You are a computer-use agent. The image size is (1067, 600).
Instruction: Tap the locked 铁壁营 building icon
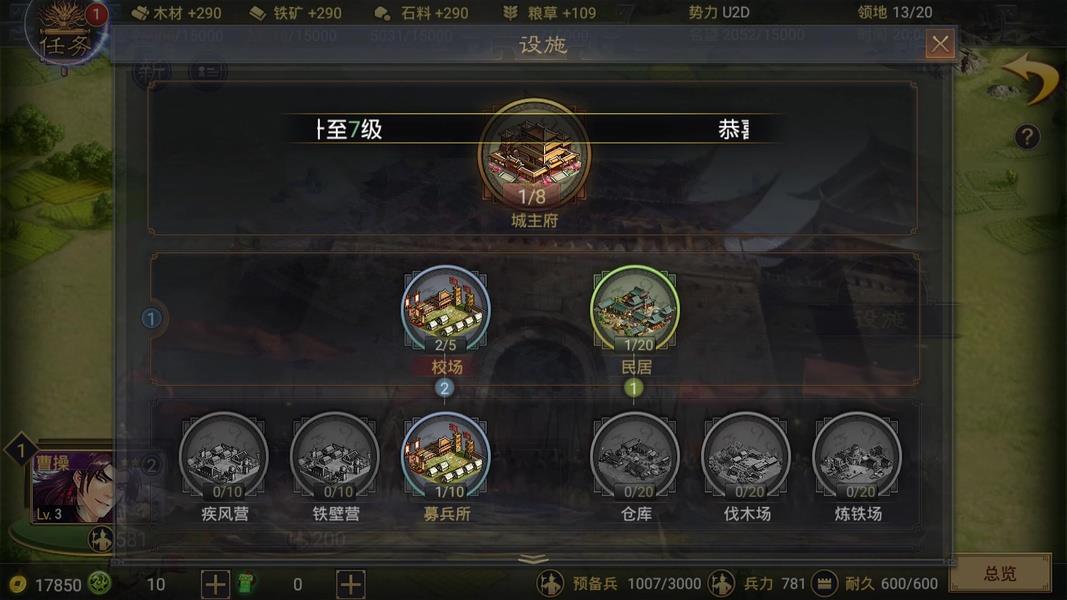tap(335, 456)
